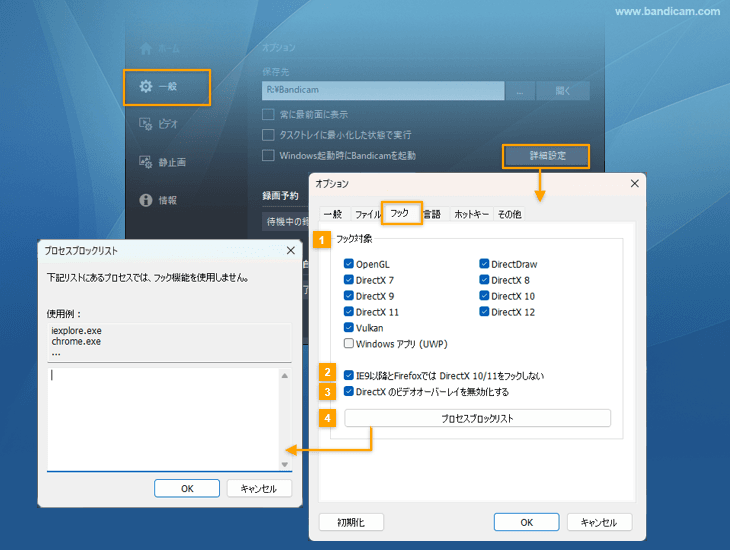Toggle the Vulkan hook checkbox
Screen dimensions: 730x550
349,327
